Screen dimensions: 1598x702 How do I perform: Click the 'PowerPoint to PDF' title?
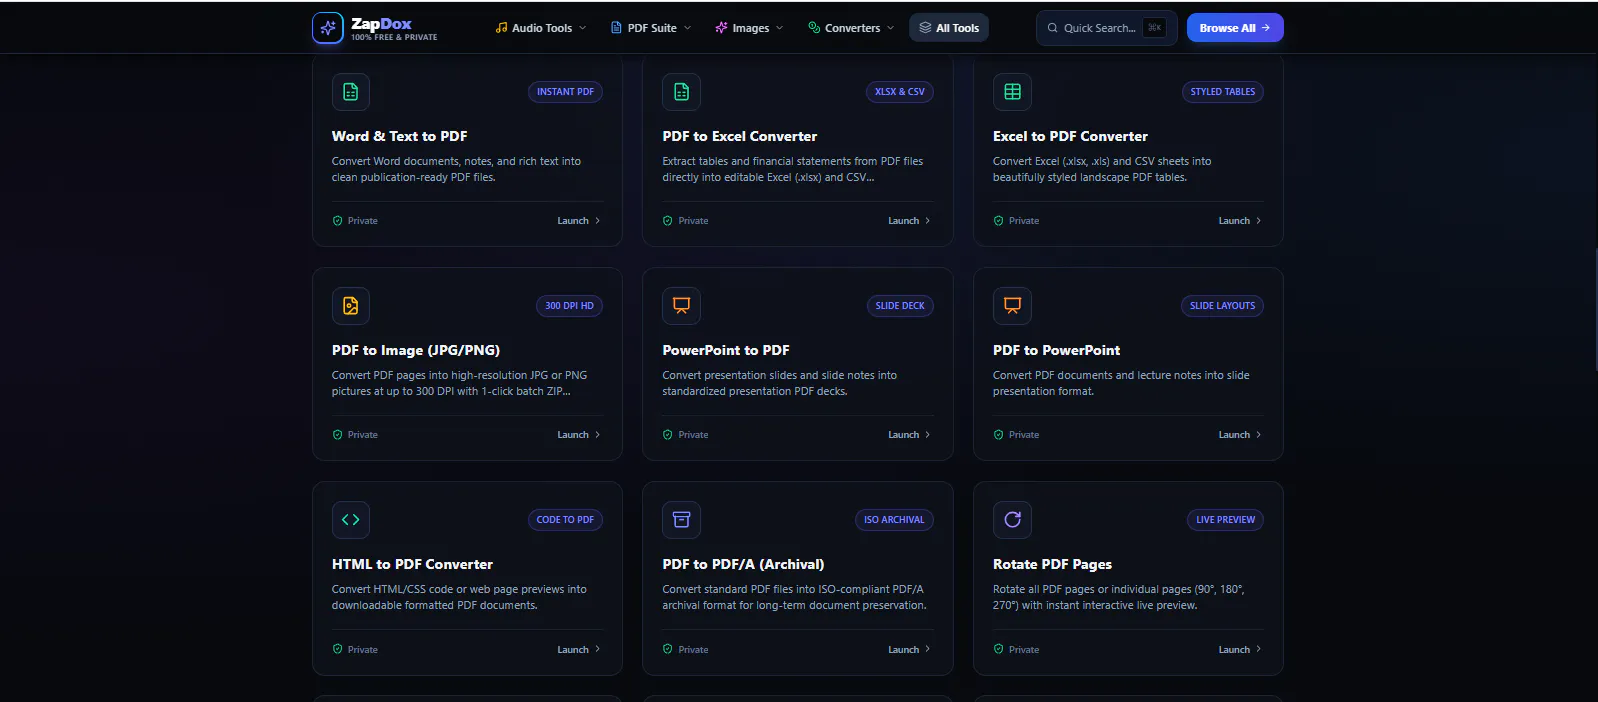pos(726,350)
